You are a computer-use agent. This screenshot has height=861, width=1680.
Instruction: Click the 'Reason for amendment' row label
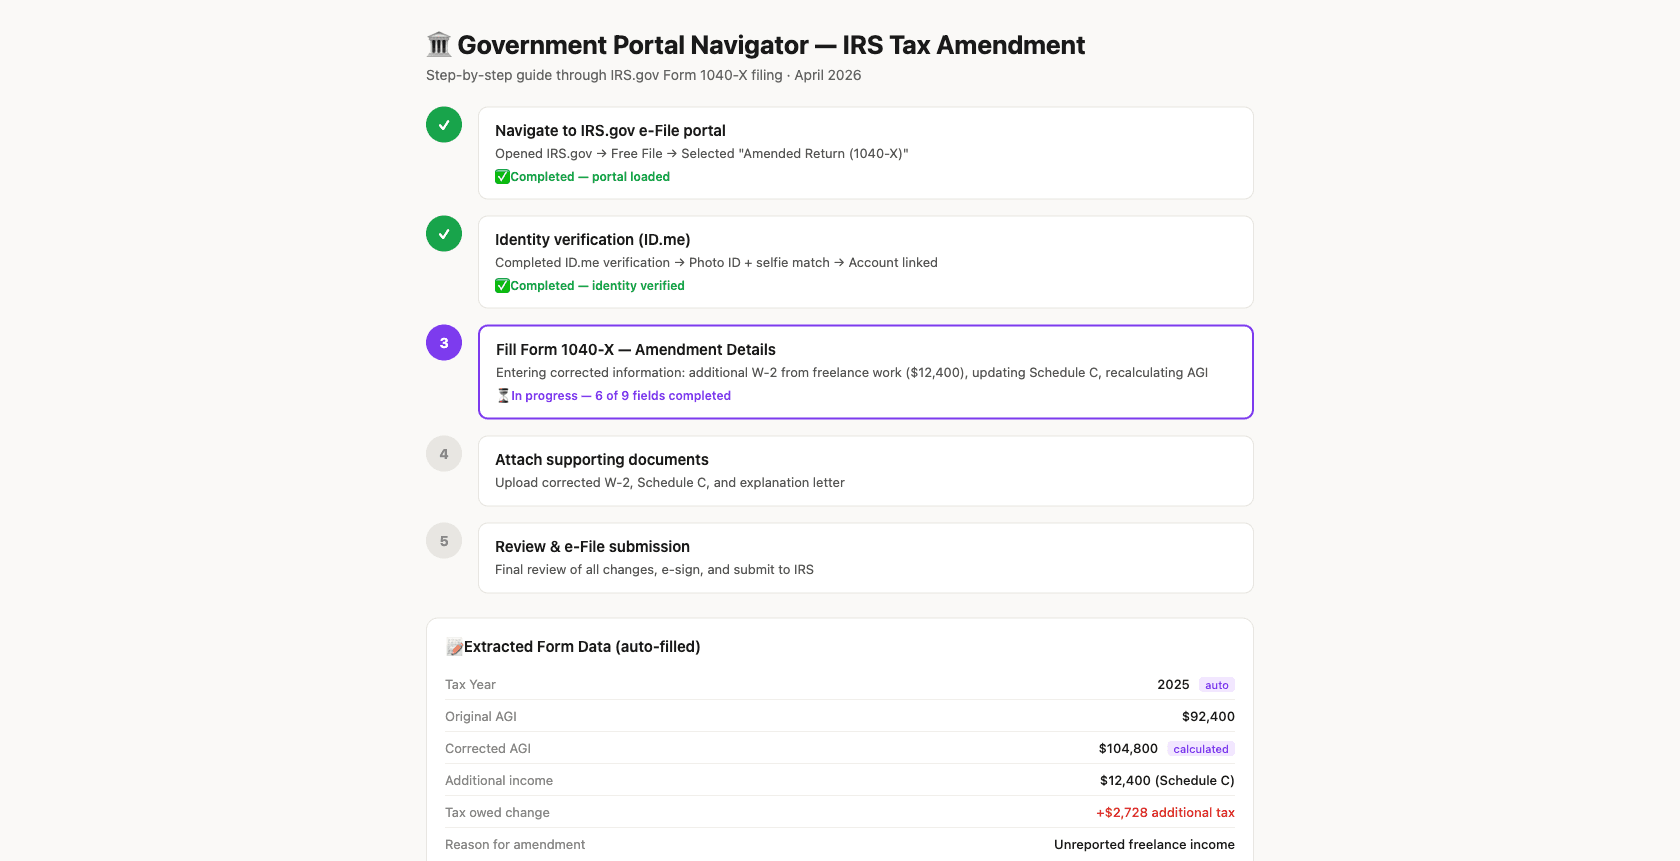pyautogui.click(x=515, y=845)
